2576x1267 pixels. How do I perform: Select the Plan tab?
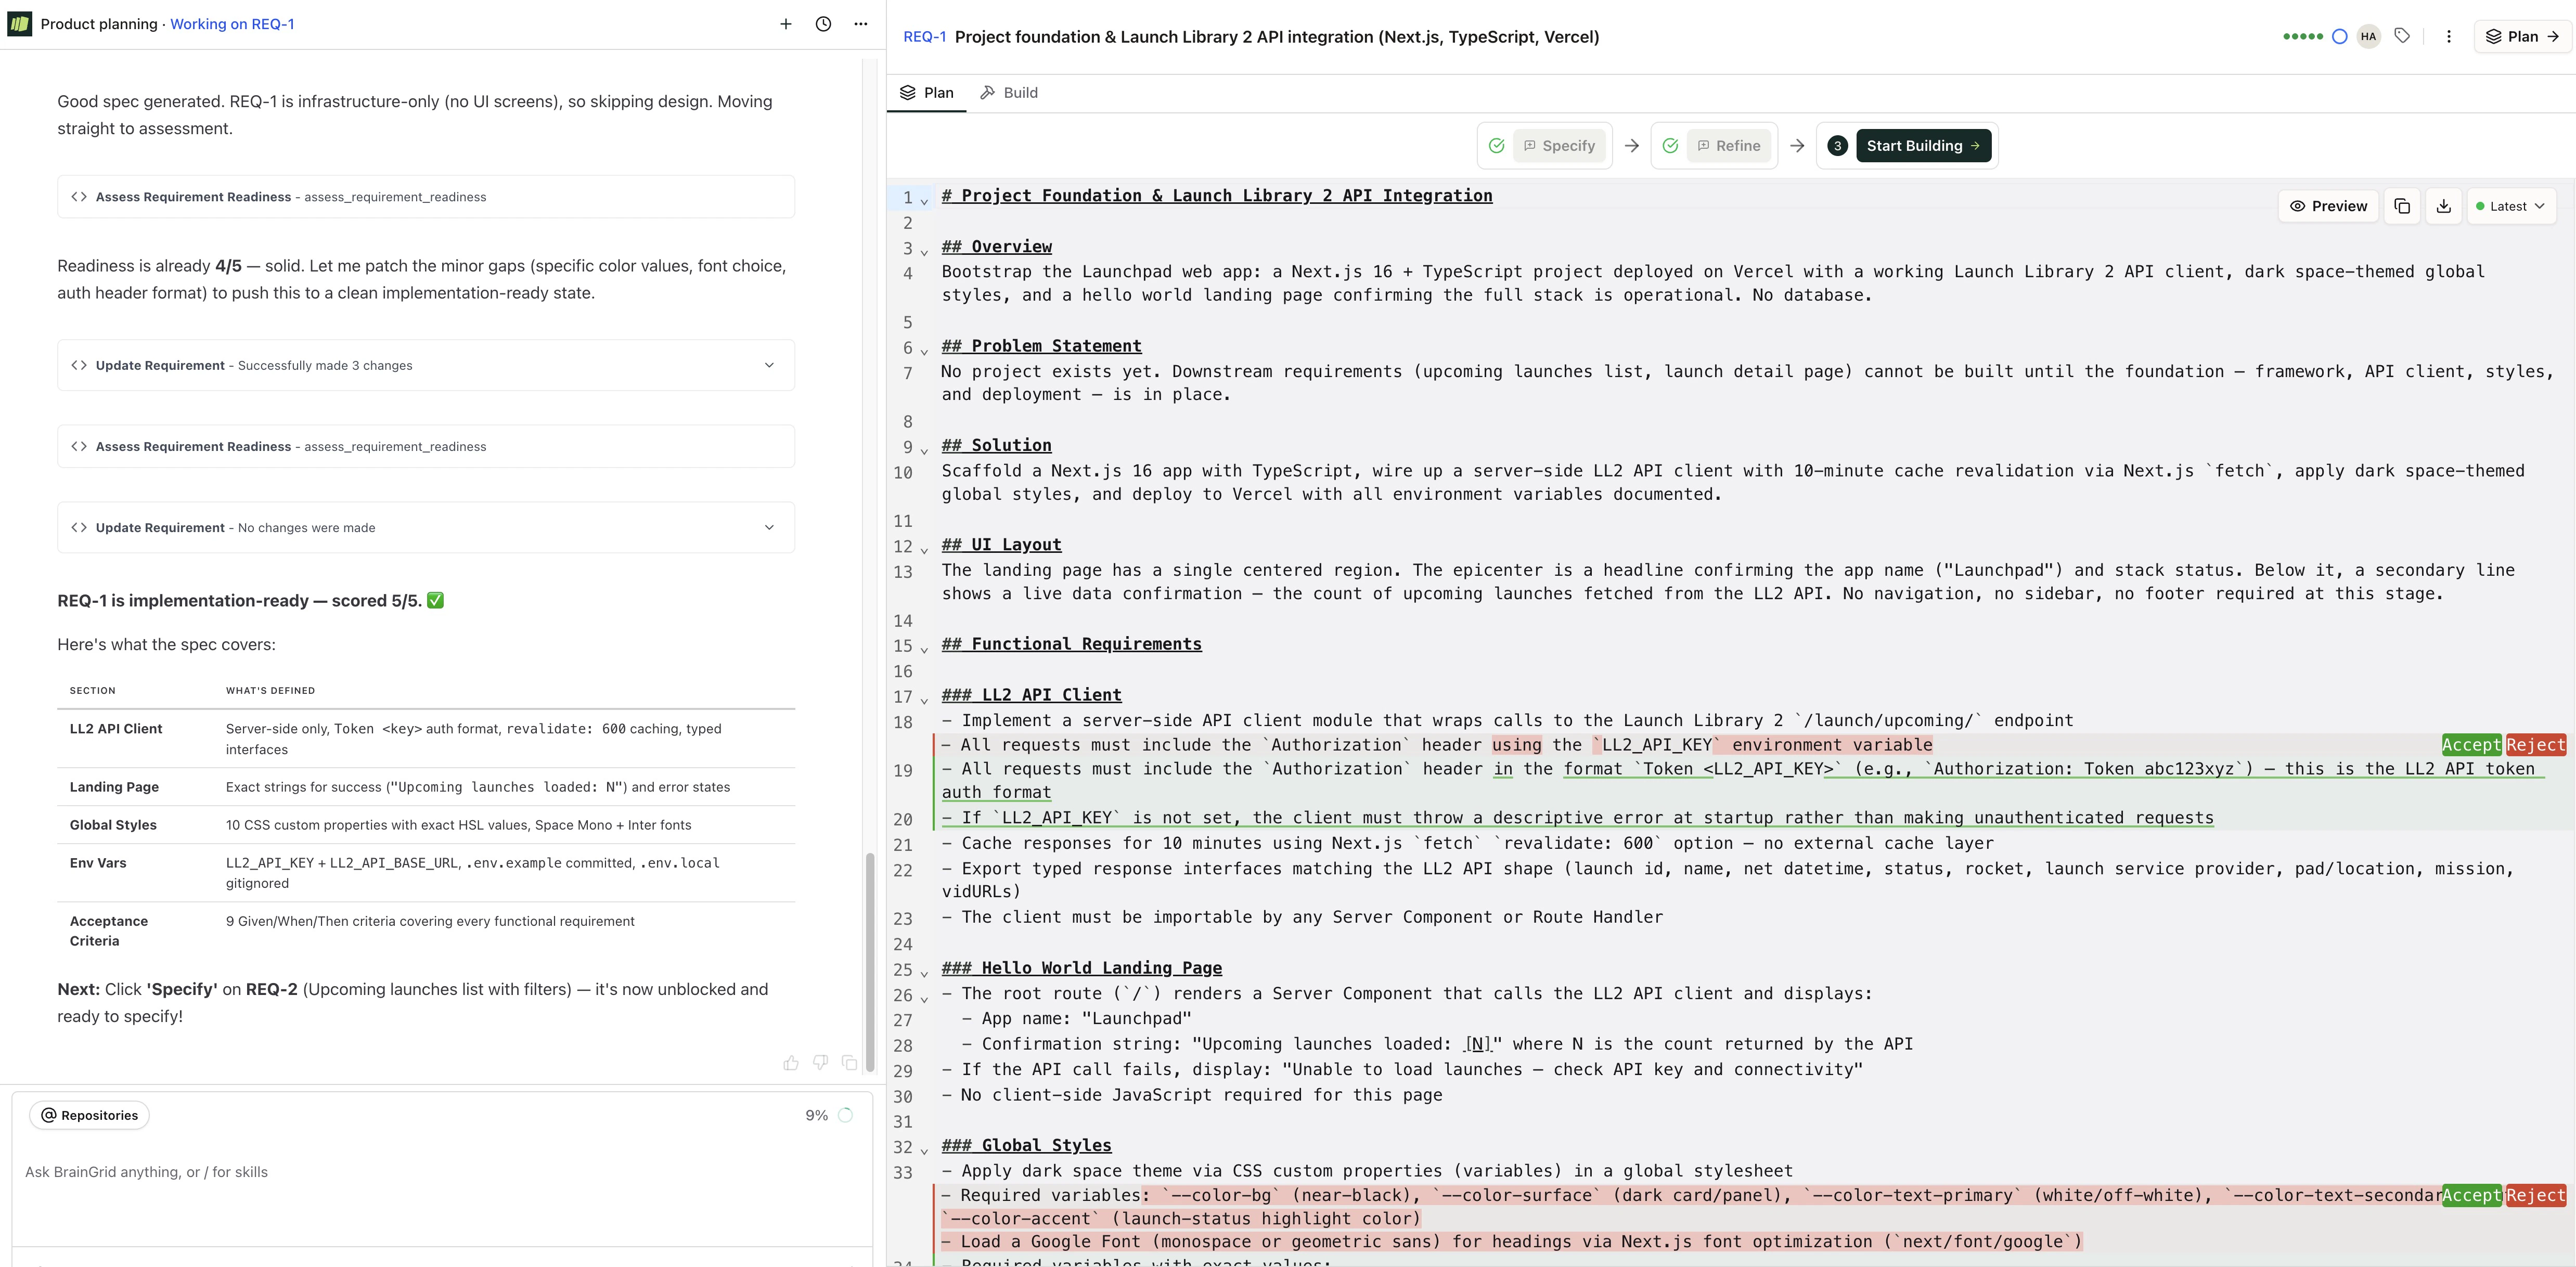(926, 92)
